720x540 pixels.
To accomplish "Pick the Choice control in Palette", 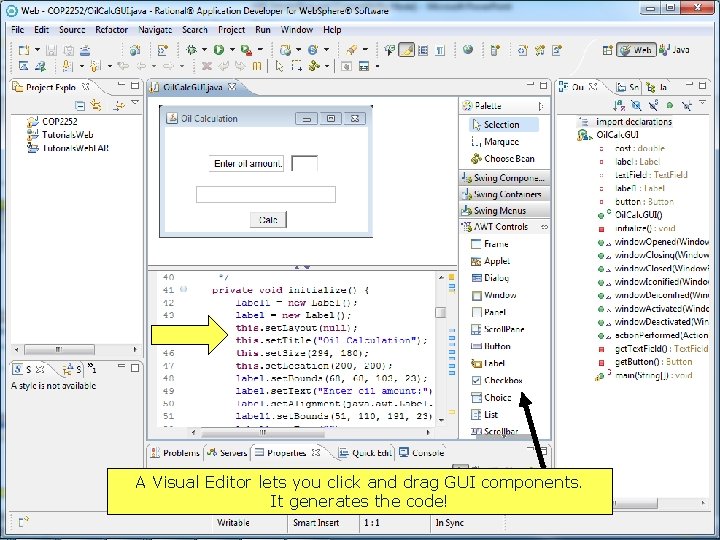I will (491, 397).
